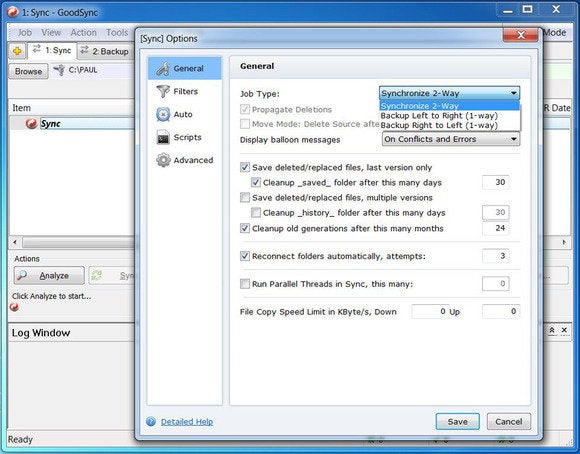Click the Filters funnel icon

(x=163, y=91)
